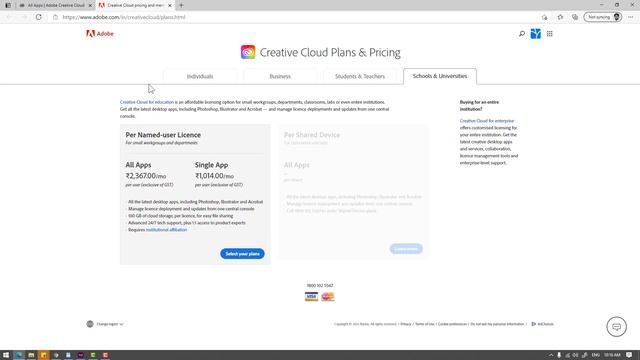Open the chat support bubble
Image resolution: width=640 pixels, height=360 pixels.
(616, 327)
